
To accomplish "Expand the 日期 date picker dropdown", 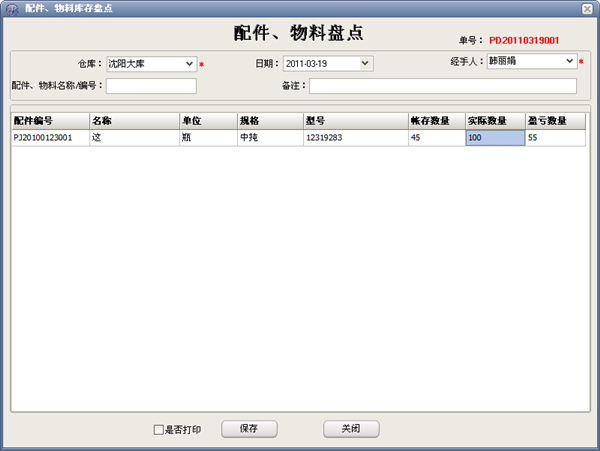I will 365,64.
